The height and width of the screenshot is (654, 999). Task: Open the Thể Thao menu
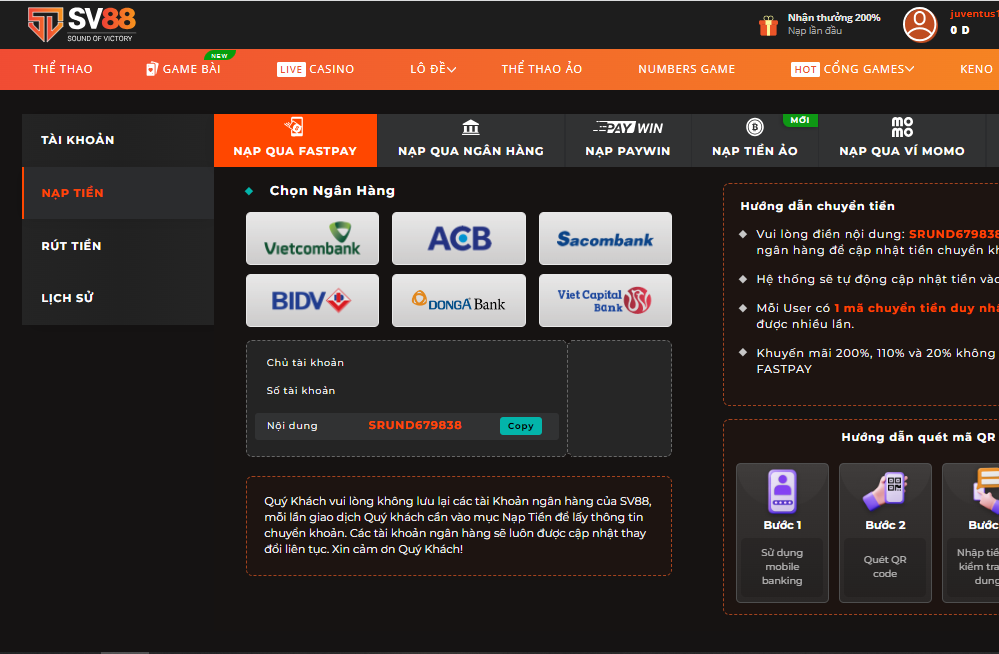(x=62, y=69)
